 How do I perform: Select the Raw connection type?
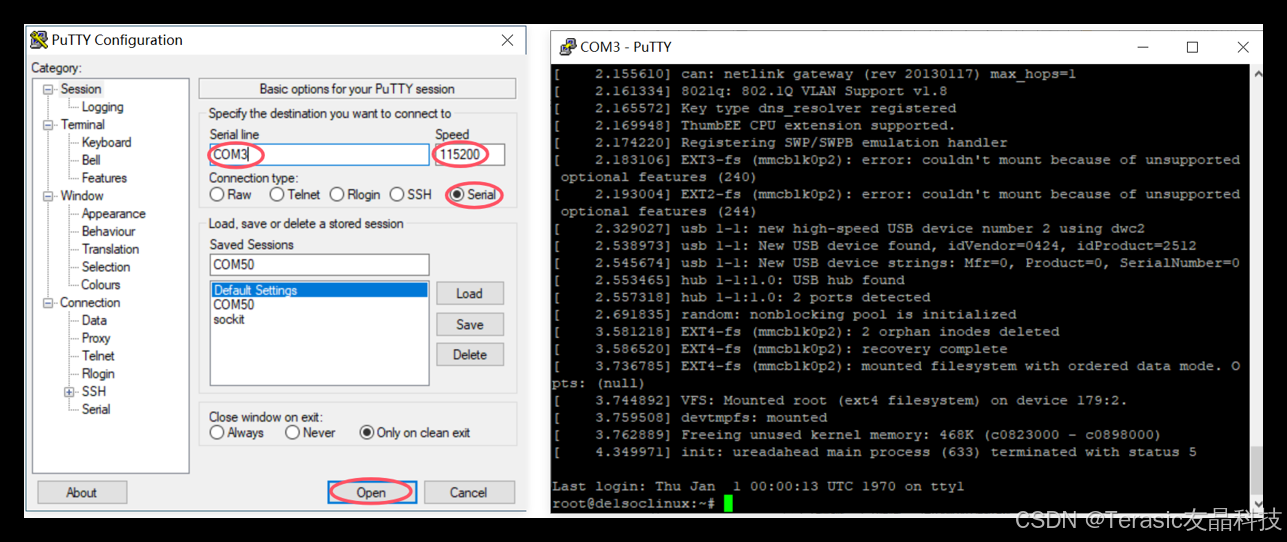click(x=231, y=194)
